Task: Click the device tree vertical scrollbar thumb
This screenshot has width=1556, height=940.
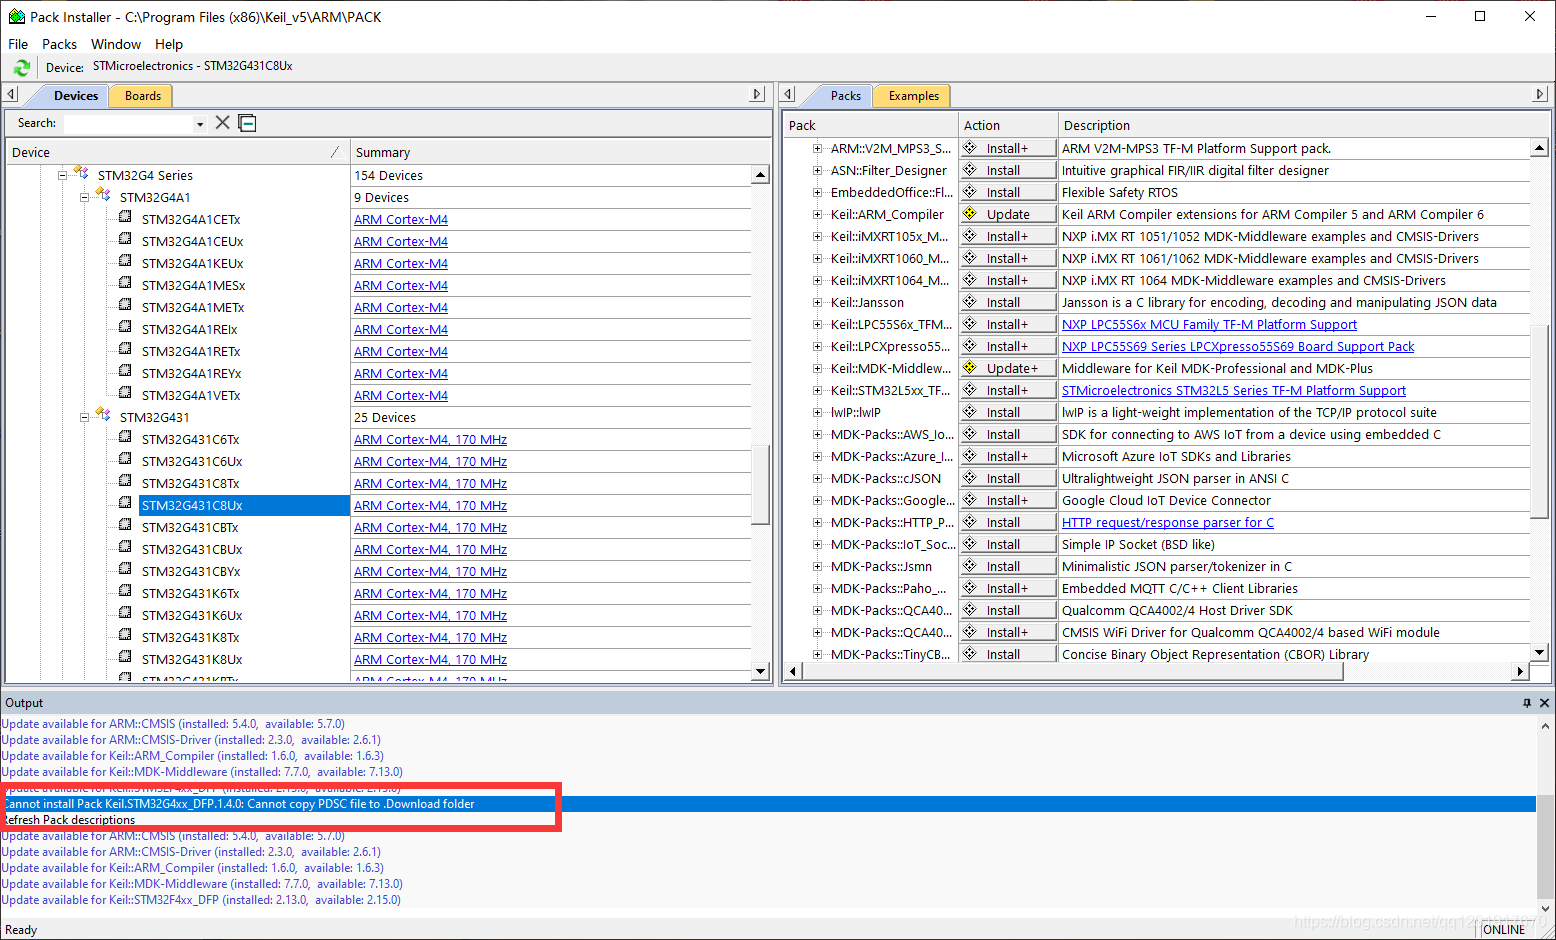Action: (760, 484)
